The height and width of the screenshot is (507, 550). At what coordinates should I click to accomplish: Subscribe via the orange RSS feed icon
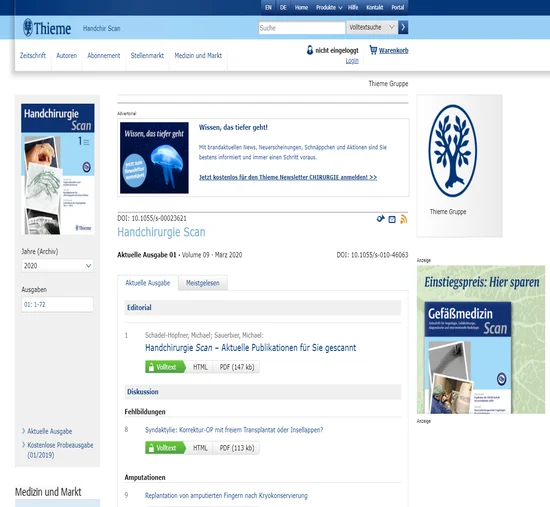[x=404, y=220]
